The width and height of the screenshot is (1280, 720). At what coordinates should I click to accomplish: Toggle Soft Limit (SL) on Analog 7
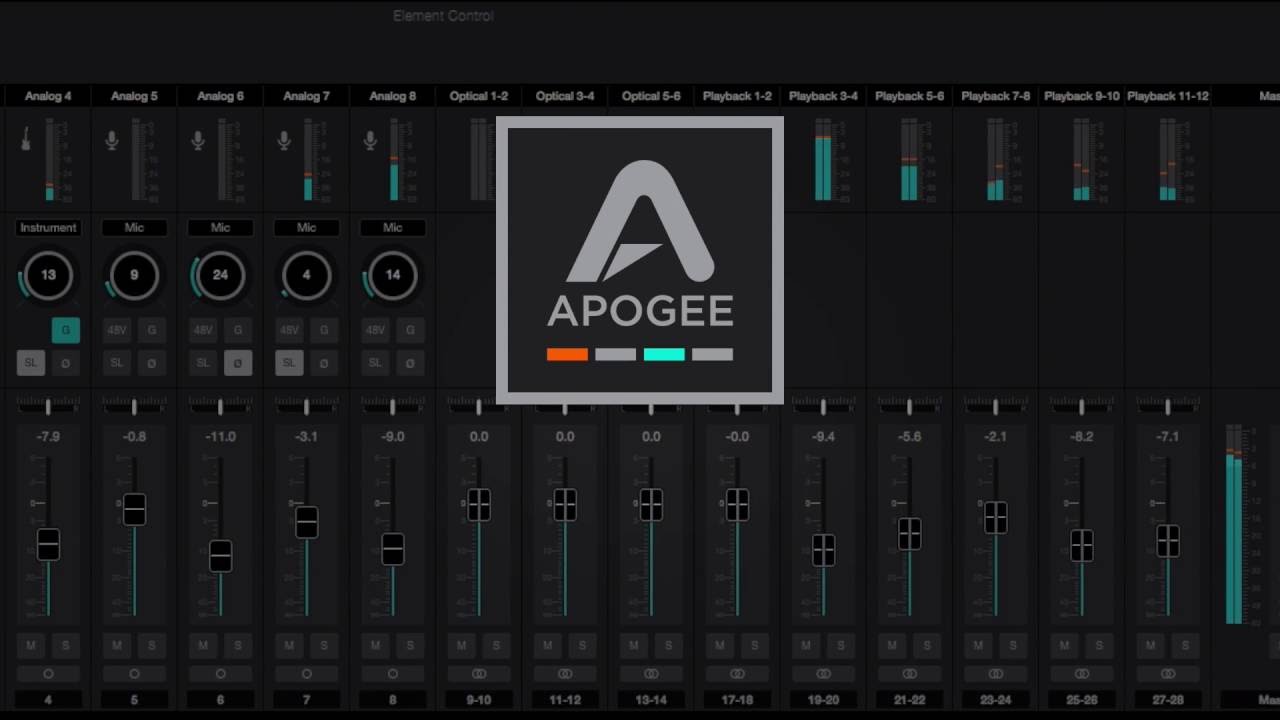288,363
